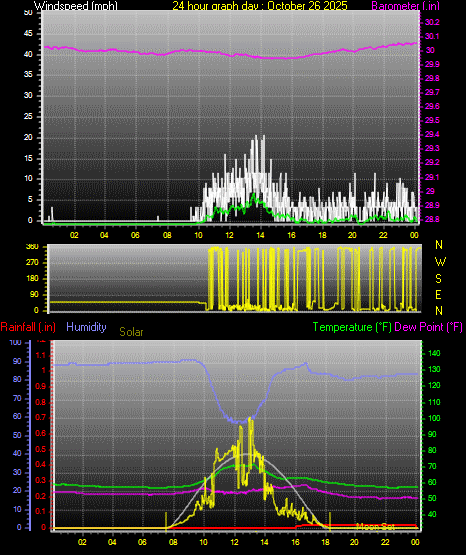Click the Rainfall (.in) legend label
The image size is (466, 555).
[x=28, y=327]
